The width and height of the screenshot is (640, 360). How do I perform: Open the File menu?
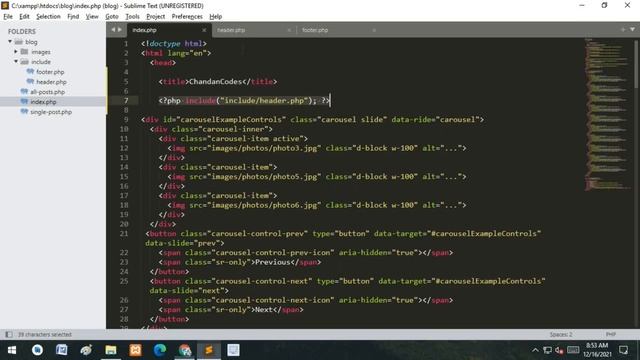(x=8, y=16)
